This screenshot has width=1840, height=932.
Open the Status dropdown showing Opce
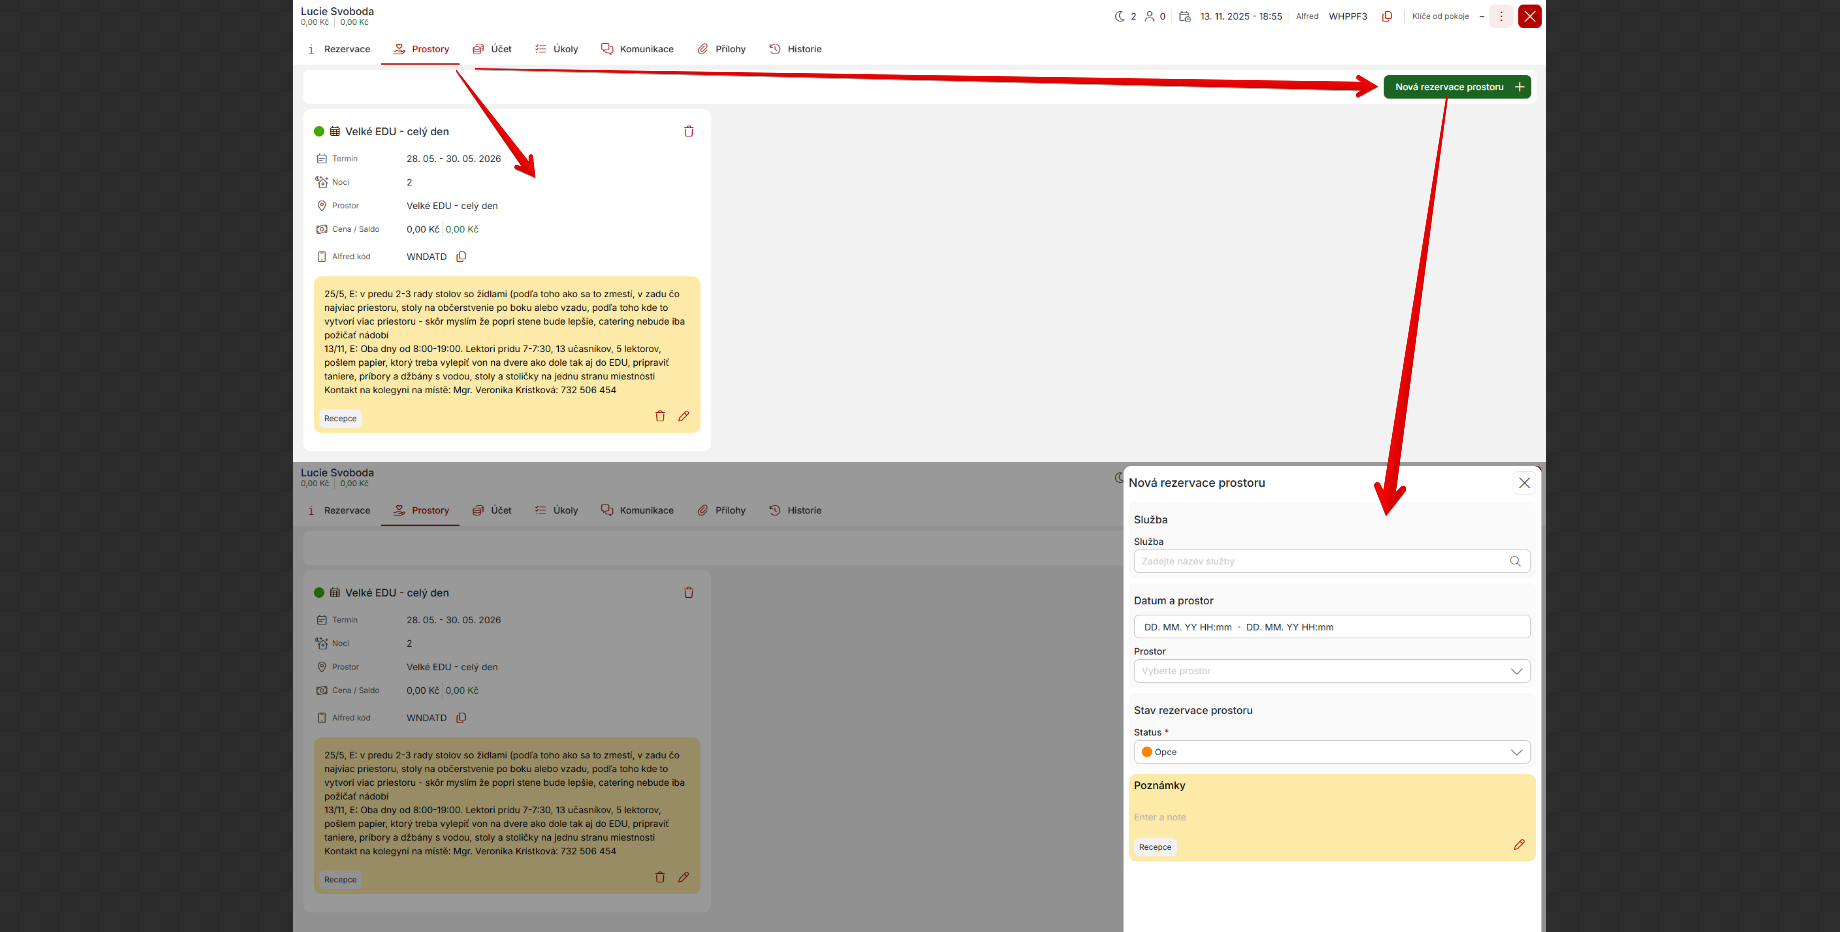tap(1332, 752)
